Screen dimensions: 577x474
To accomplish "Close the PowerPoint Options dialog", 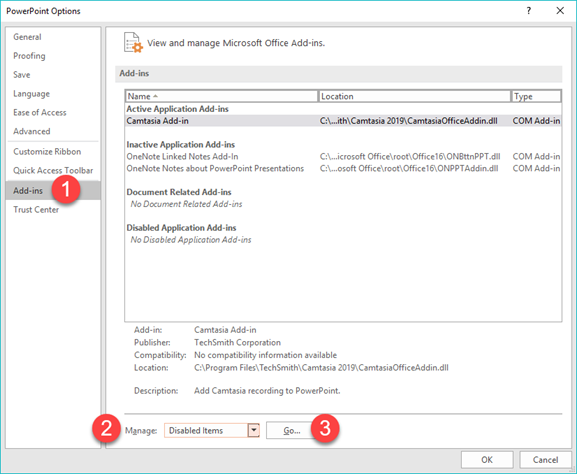I will click(560, 11).
